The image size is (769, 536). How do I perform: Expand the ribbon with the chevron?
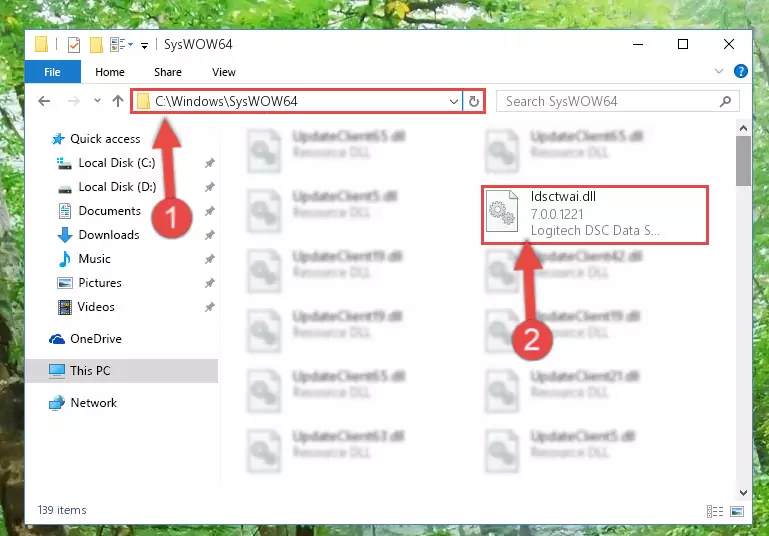coord(718,71)
